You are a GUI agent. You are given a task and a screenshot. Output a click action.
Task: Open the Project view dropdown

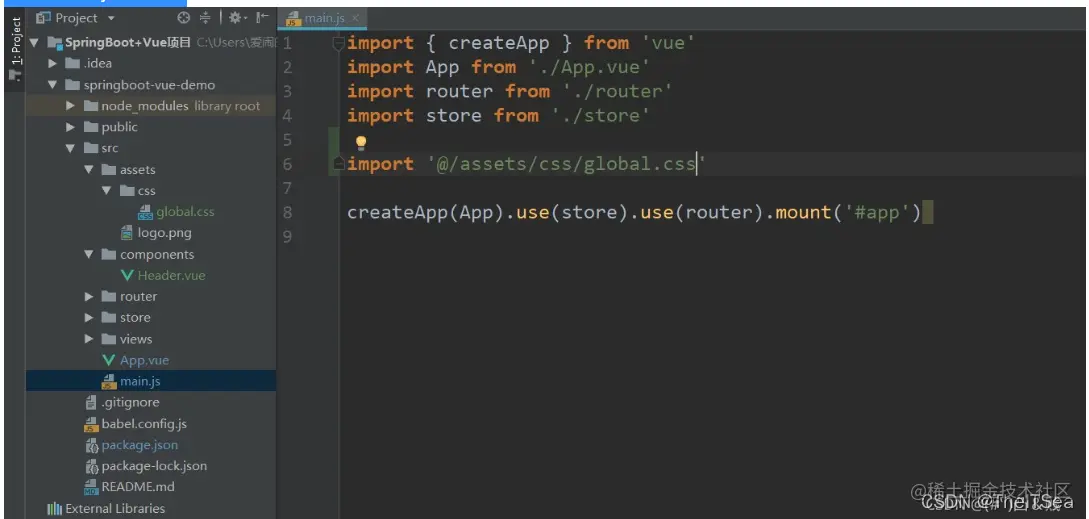click(x=111, y=19)
